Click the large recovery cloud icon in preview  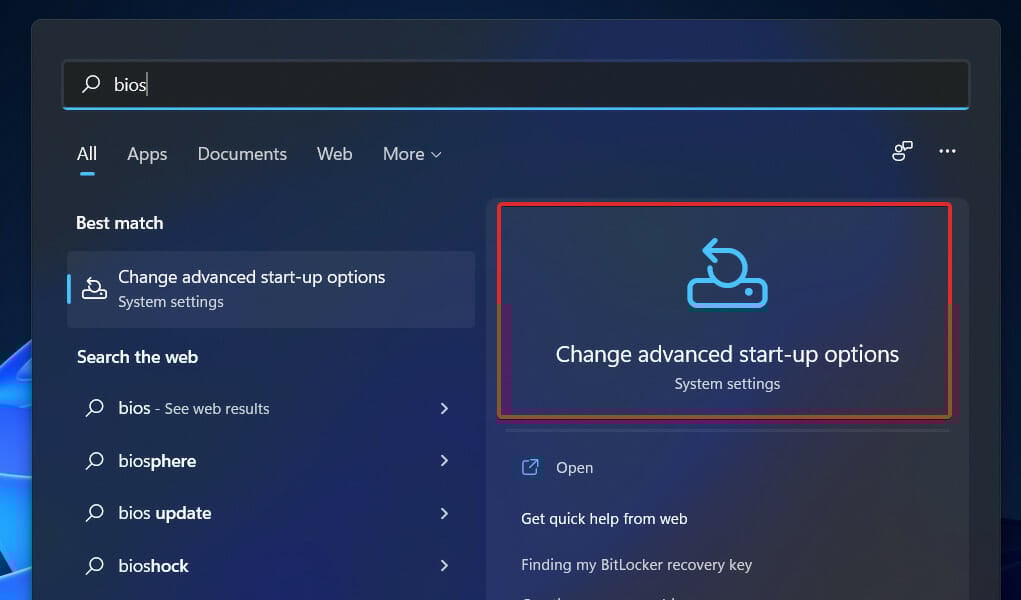pyautogui.click(x=726, y=273)
